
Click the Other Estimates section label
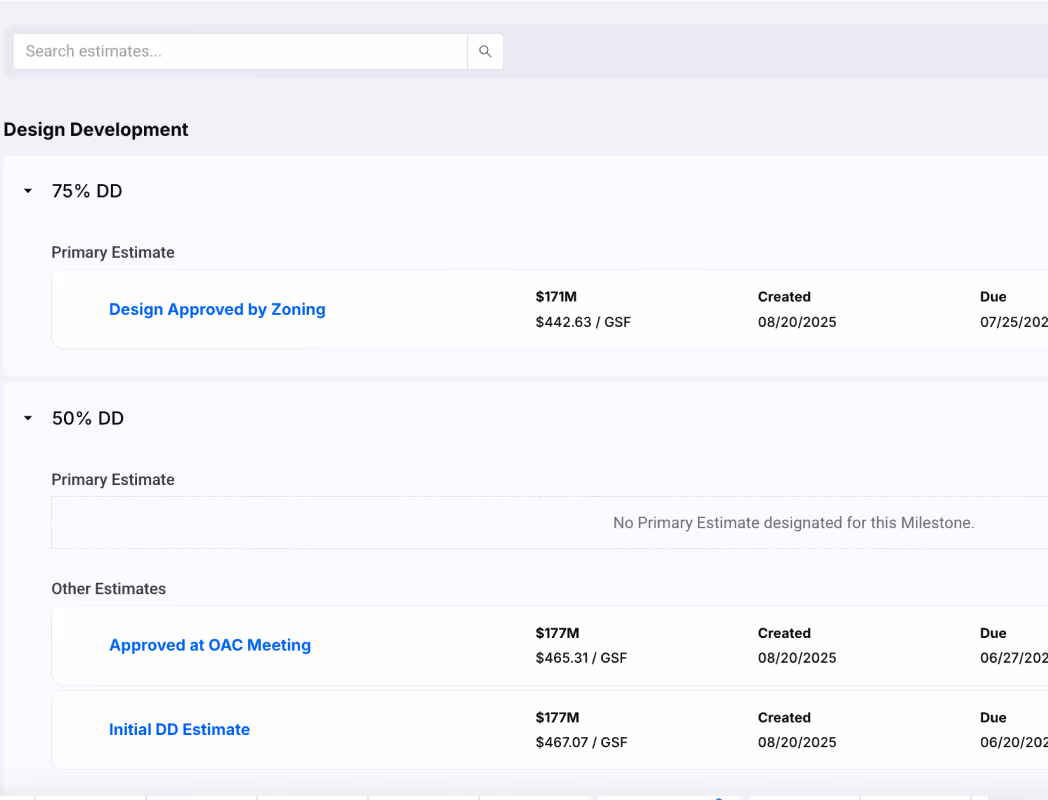tap(109, 589)
